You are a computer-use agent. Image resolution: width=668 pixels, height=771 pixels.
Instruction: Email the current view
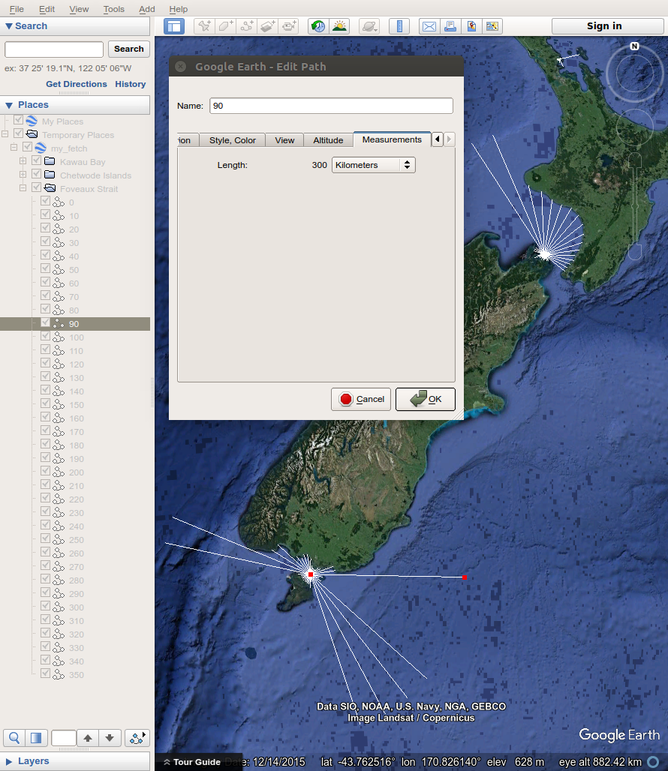point(429,26)
